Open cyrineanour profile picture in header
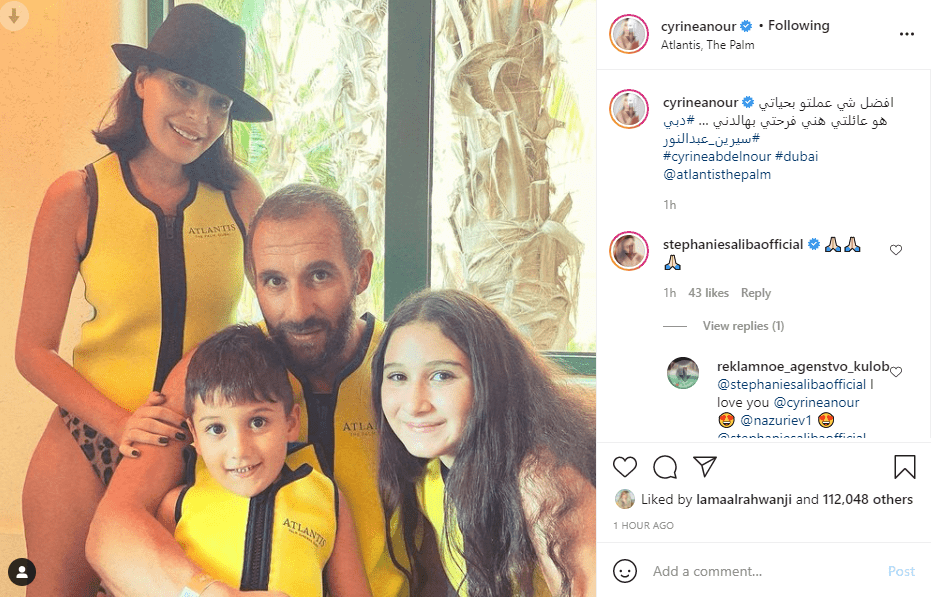 click(x=629, y=34)
